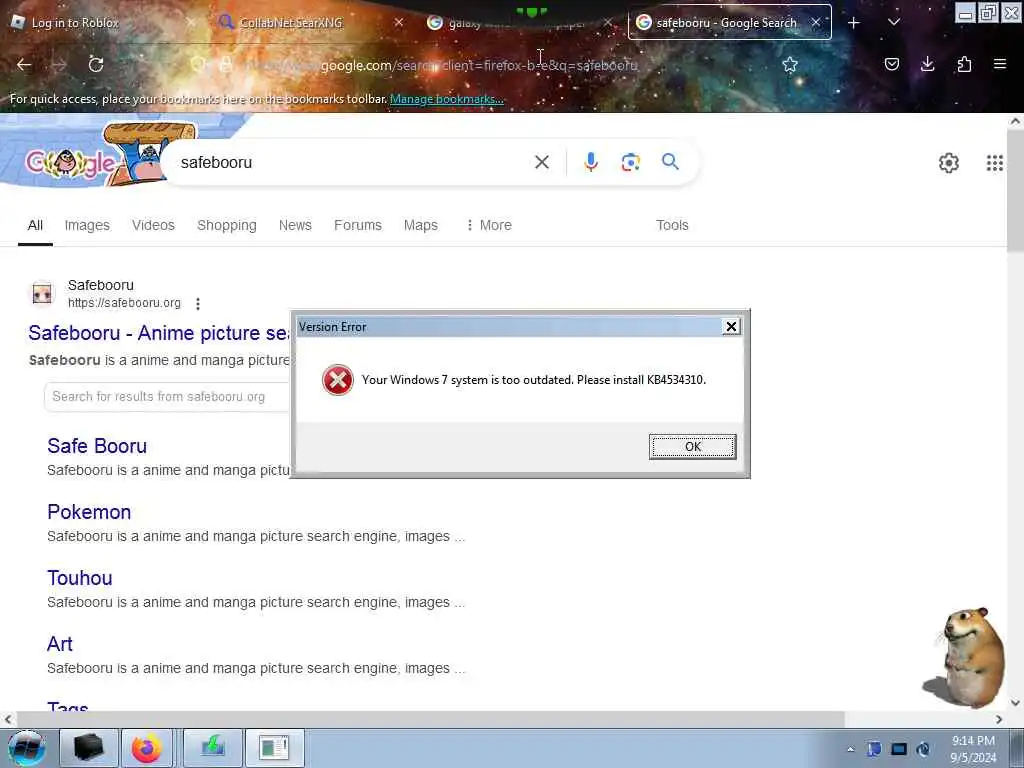Open the document window taskbar icon

coord(274,748)
